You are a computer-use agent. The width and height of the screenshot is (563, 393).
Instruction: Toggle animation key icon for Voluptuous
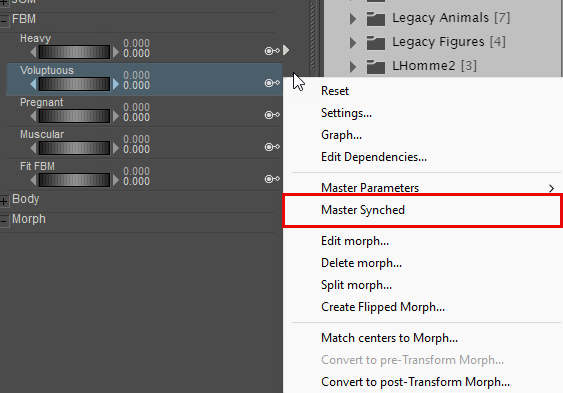click(x=272, y=83)
